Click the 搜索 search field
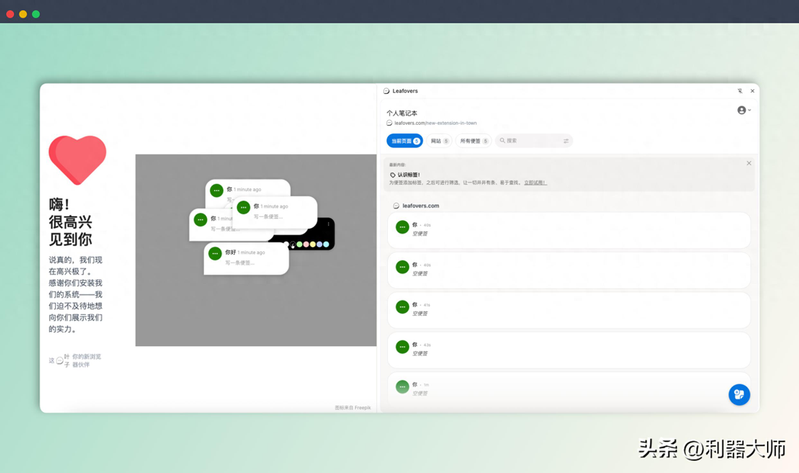This screenshot has height=473, width=799. (530, 141)
